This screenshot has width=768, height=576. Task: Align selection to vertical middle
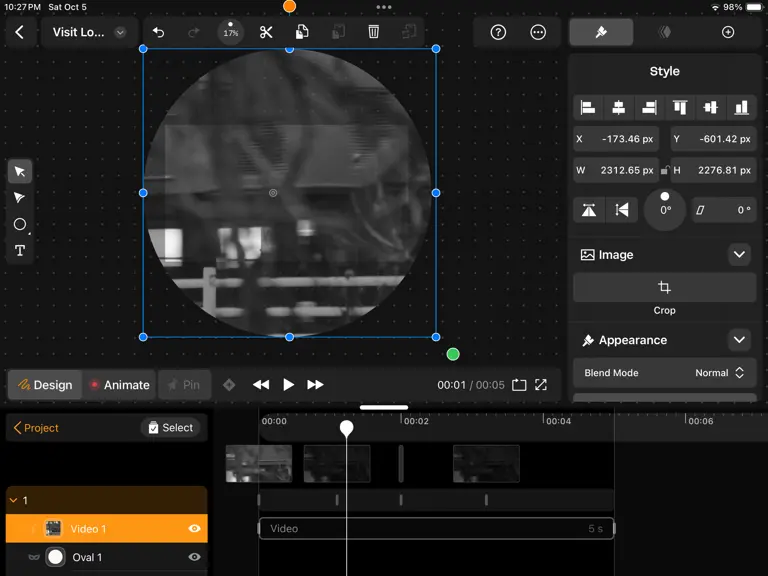tap(711, 107)
